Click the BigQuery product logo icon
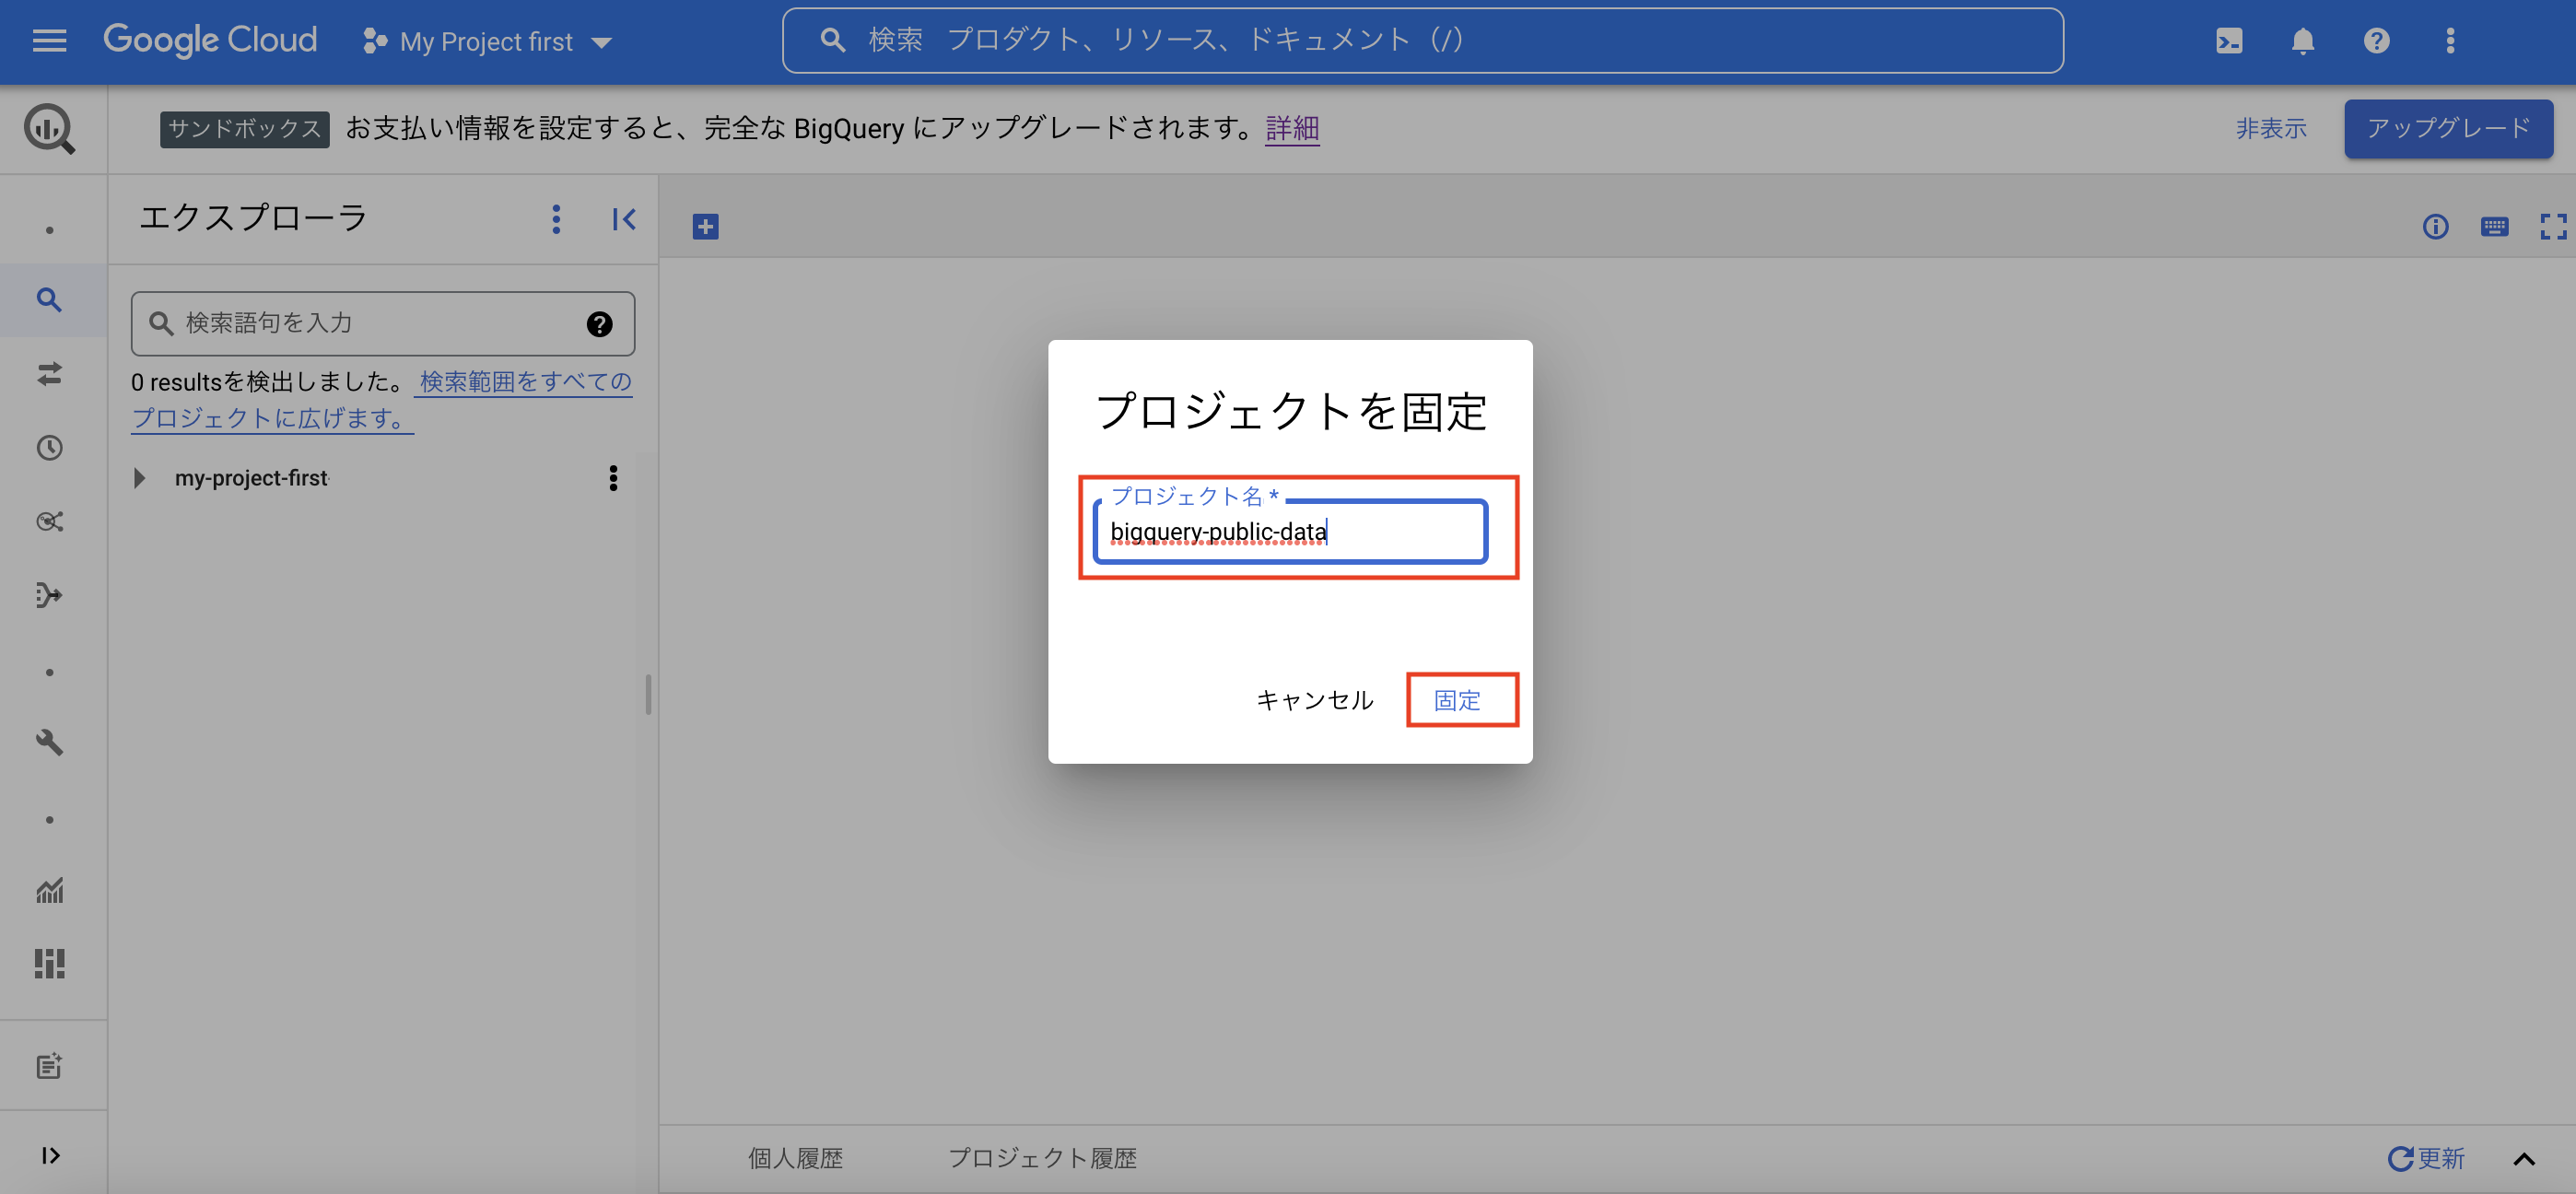The image size is (2576, 1194). pos(49,129)
